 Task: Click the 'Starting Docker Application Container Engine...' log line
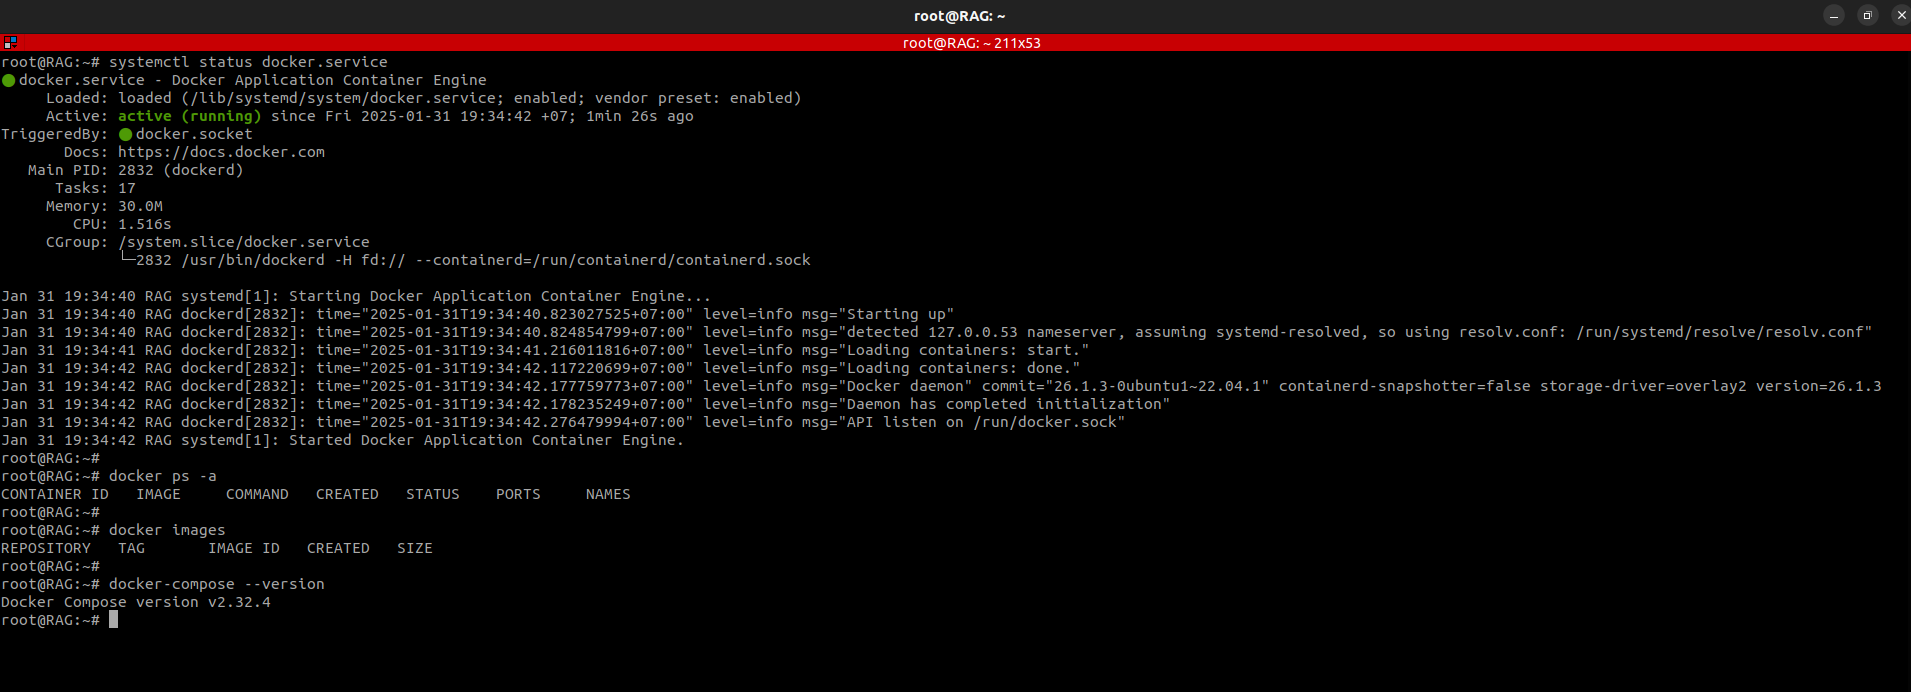coord(500,296)
